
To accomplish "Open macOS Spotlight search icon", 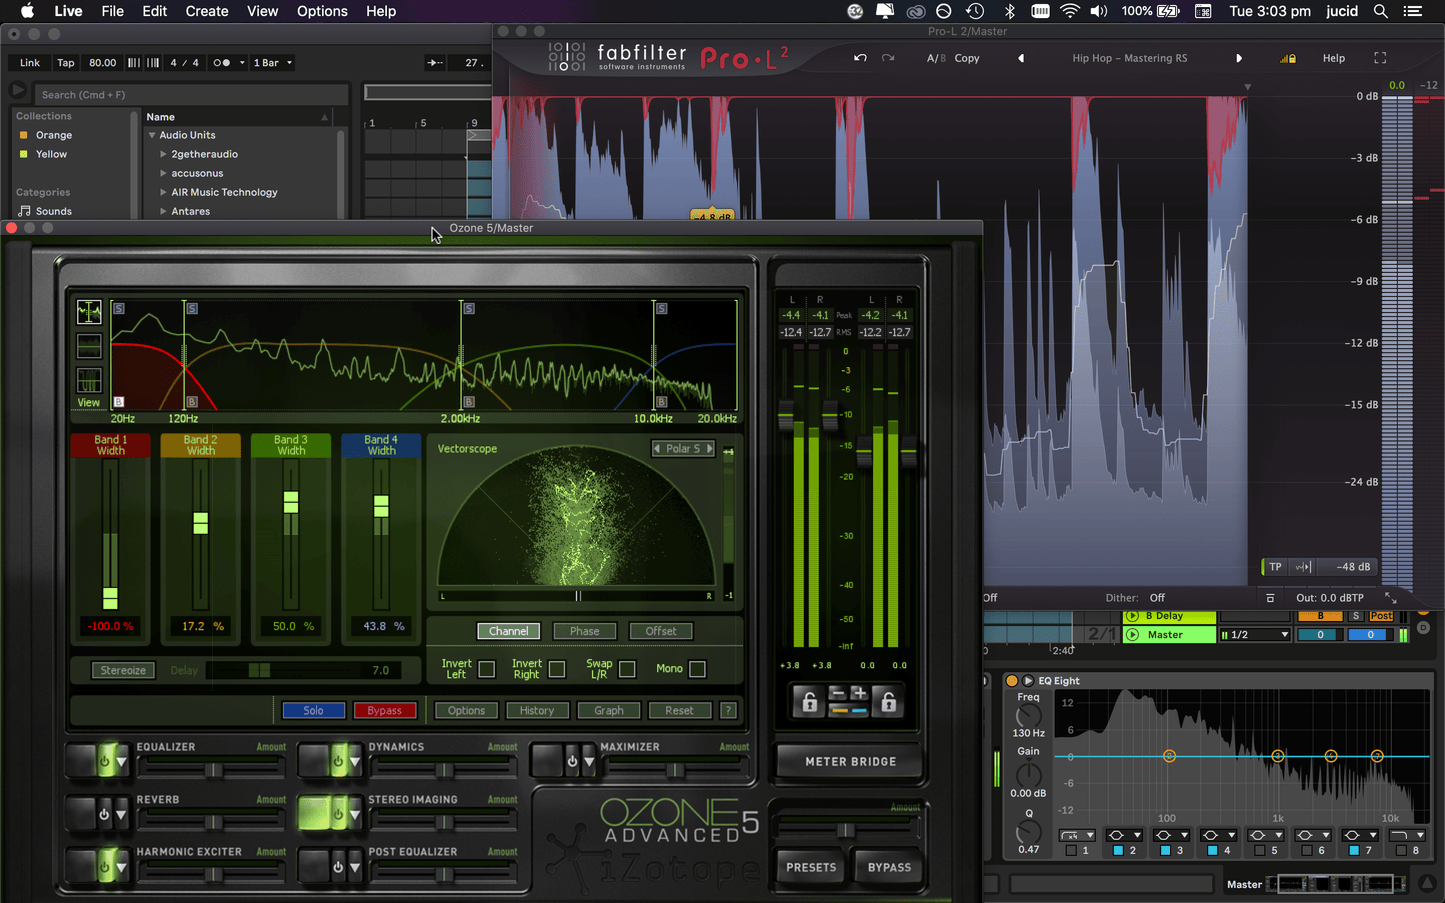I will (1381, 11).
